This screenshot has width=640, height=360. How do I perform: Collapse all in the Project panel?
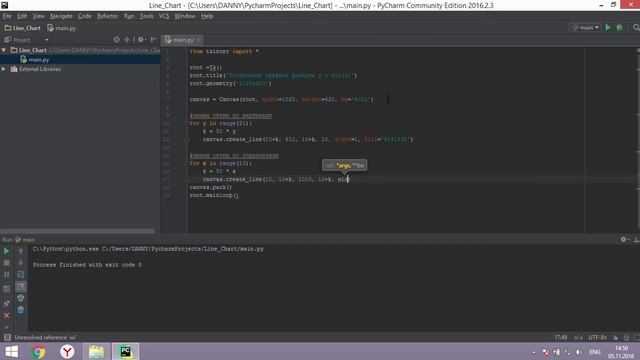(x=127, y=40)
